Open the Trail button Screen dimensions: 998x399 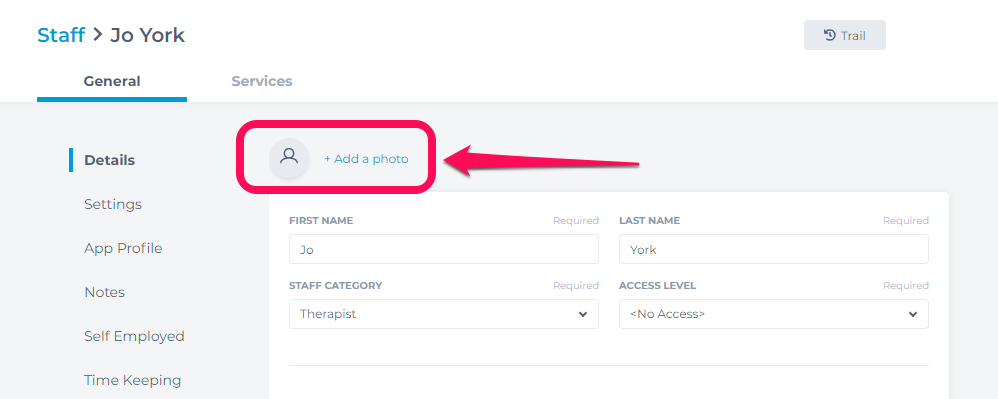coord(845,35)
